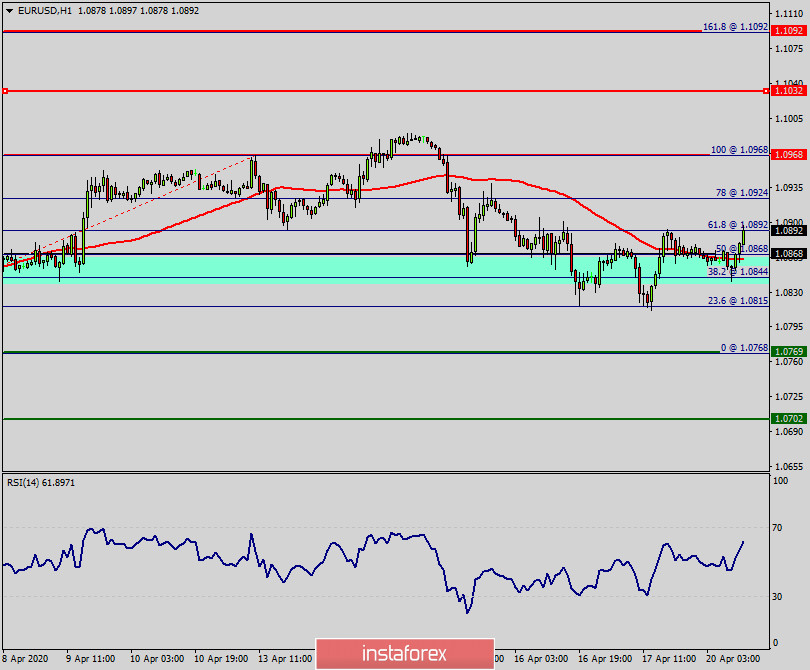
Task: Click the EURUSD,H1 title text
Action: coord(45,9)
